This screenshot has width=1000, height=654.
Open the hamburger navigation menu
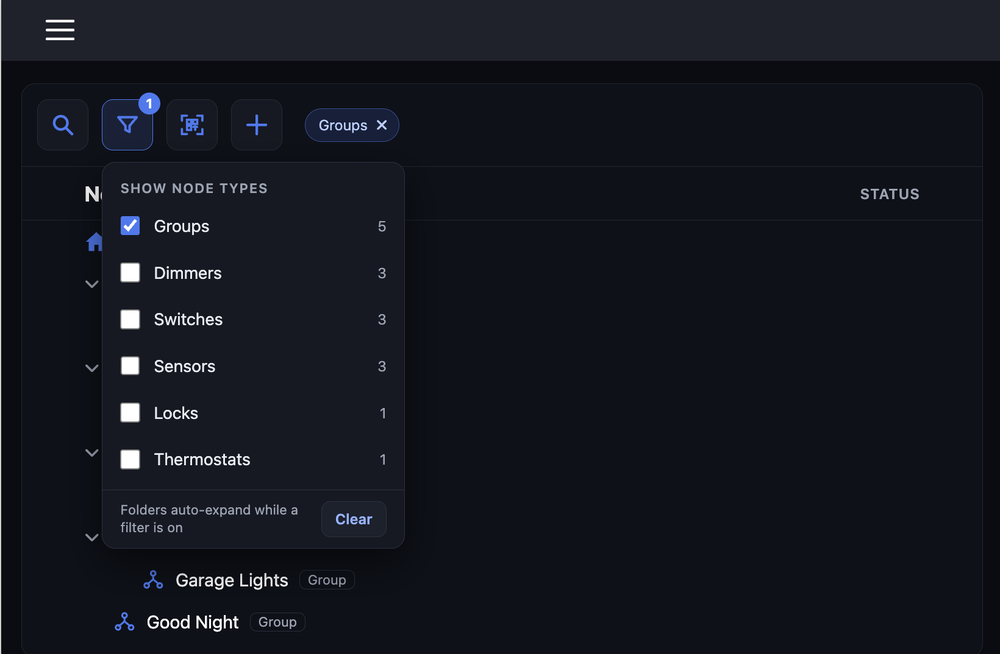tap(60, 30)
